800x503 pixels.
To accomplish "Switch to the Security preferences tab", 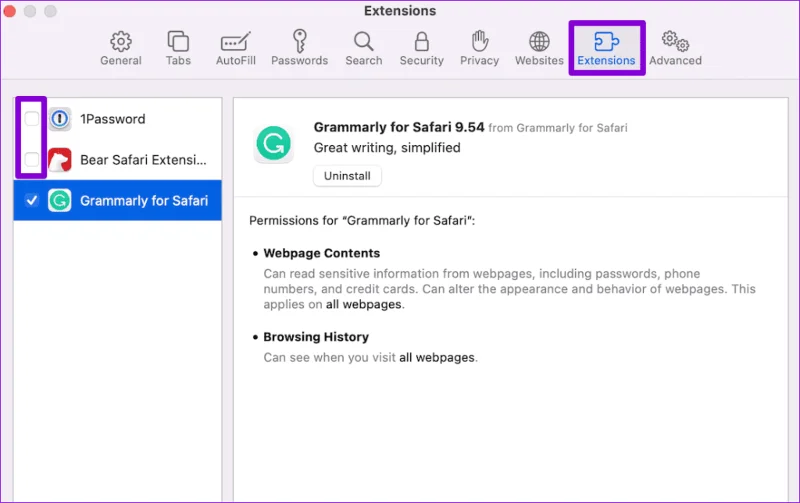I will [x=421, y=48].
